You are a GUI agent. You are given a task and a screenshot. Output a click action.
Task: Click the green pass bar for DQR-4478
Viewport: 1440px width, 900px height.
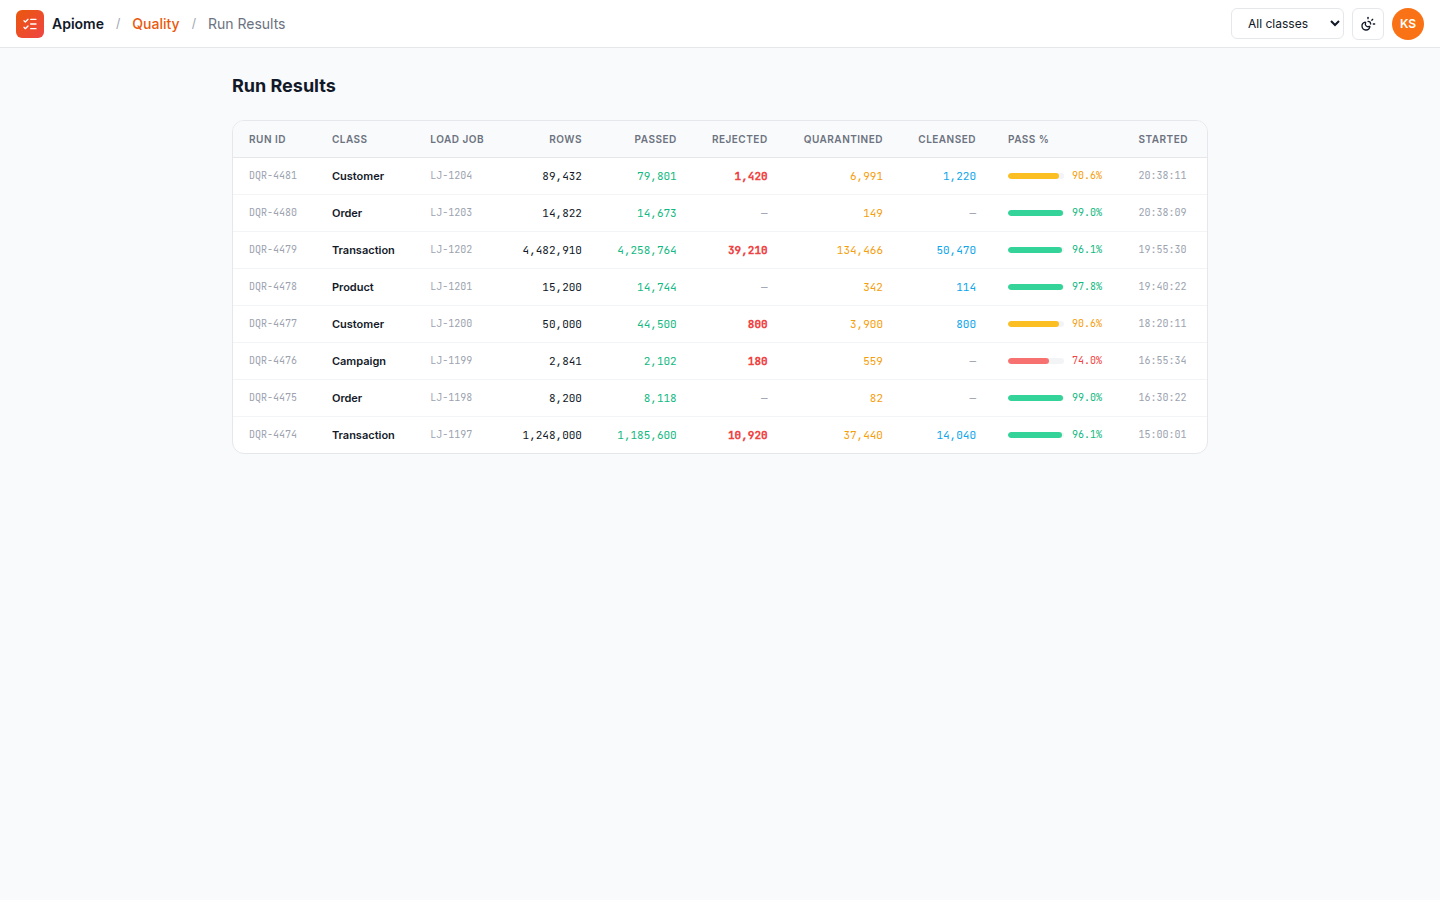click(x=1036, y=287)
